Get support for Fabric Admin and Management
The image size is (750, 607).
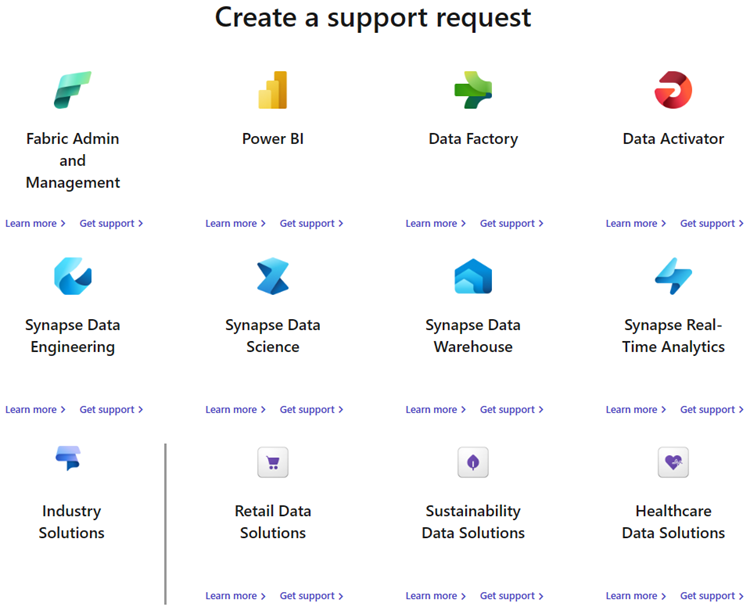tap(111, 223)
